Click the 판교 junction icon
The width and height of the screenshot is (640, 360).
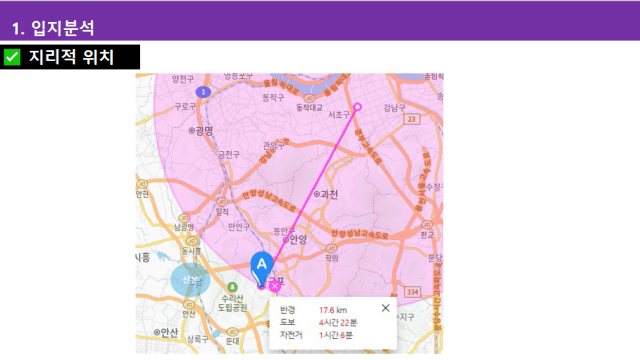click(427, 225)
